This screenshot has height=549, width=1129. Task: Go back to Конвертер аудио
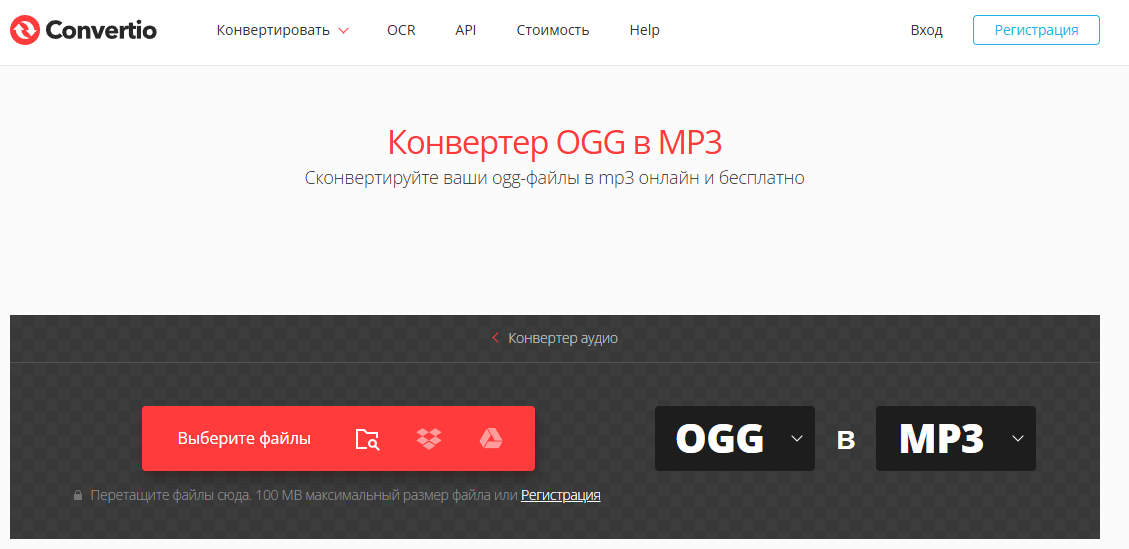coord(554,338)
